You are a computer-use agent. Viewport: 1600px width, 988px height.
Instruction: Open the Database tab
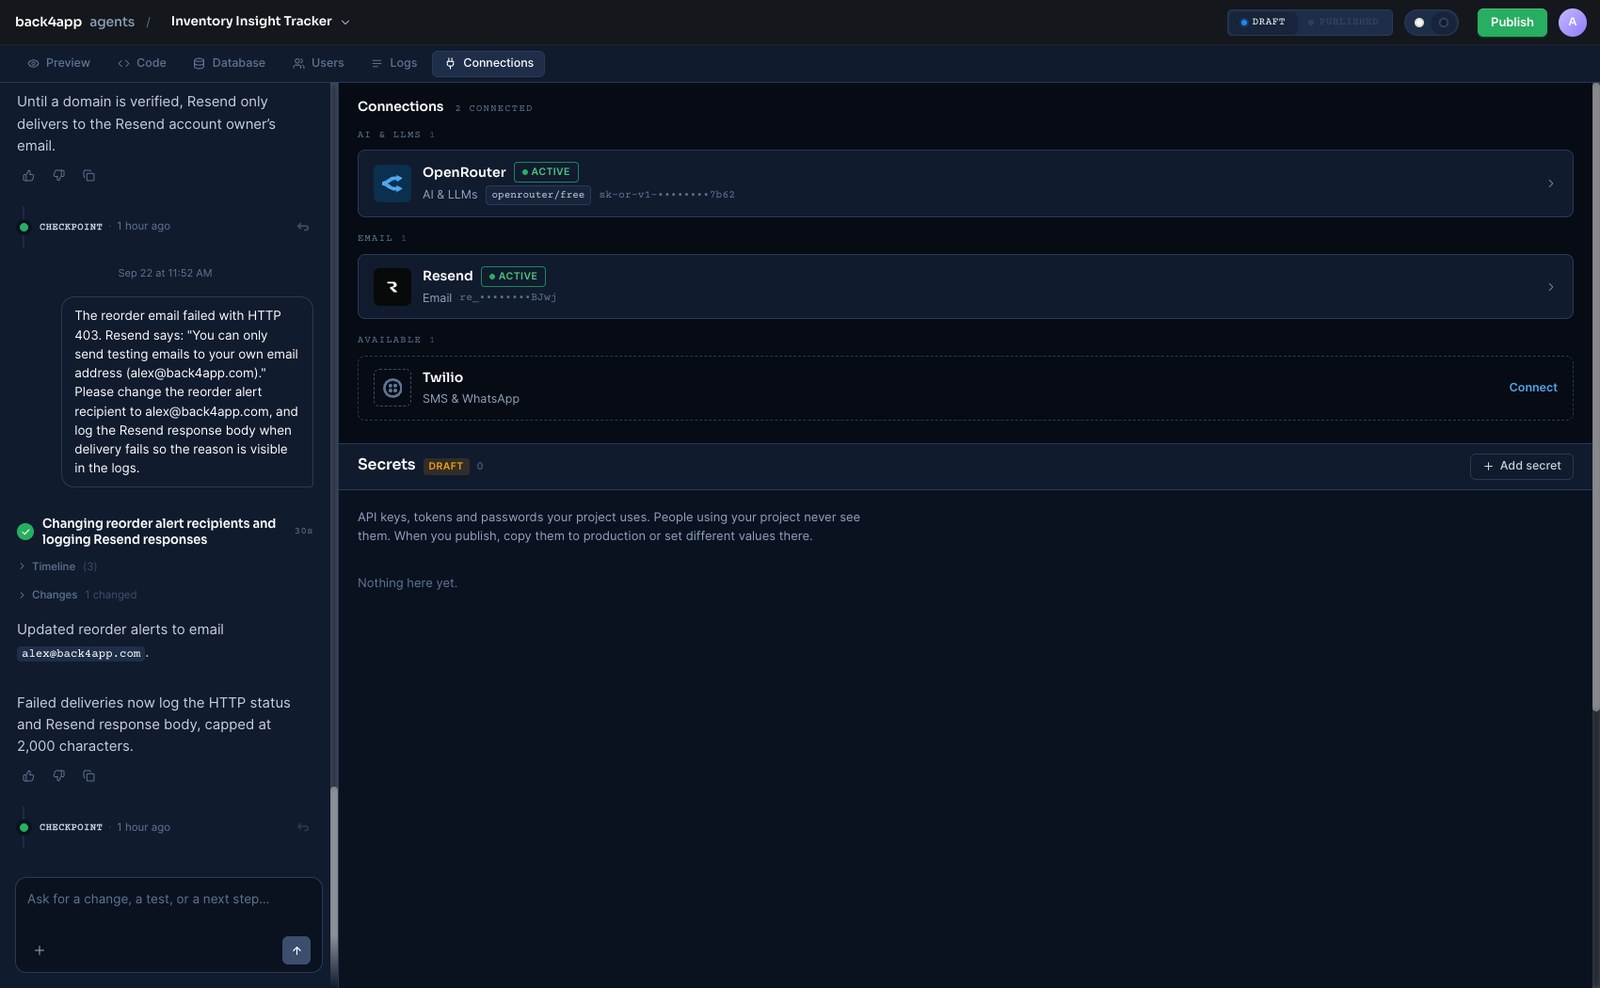click(229, 63)
